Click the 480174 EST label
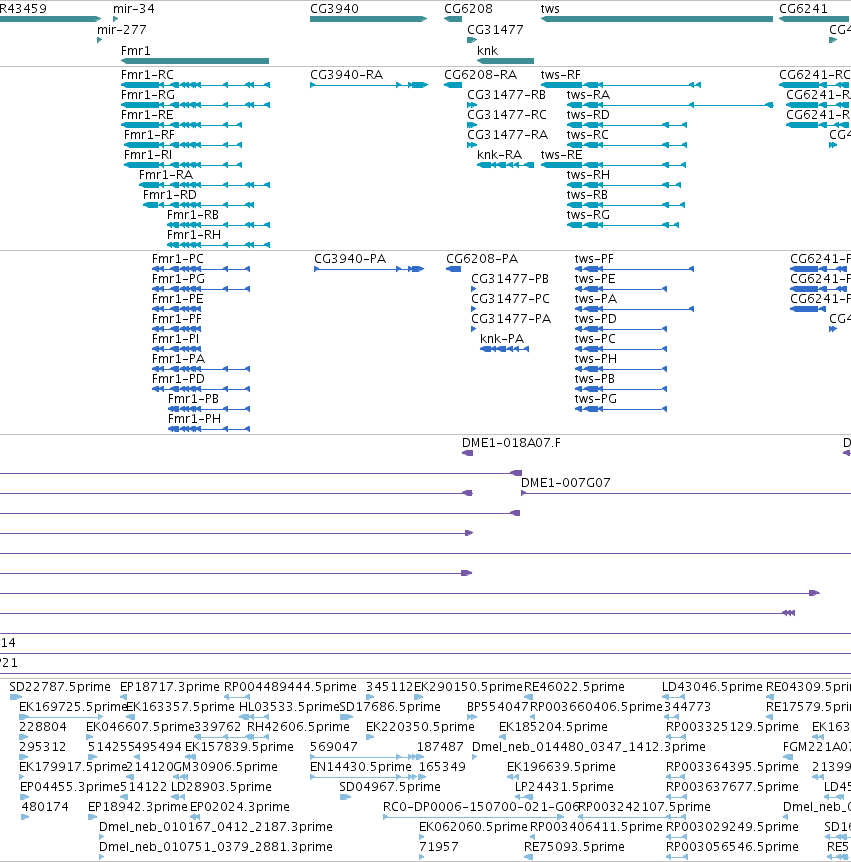 45,807
